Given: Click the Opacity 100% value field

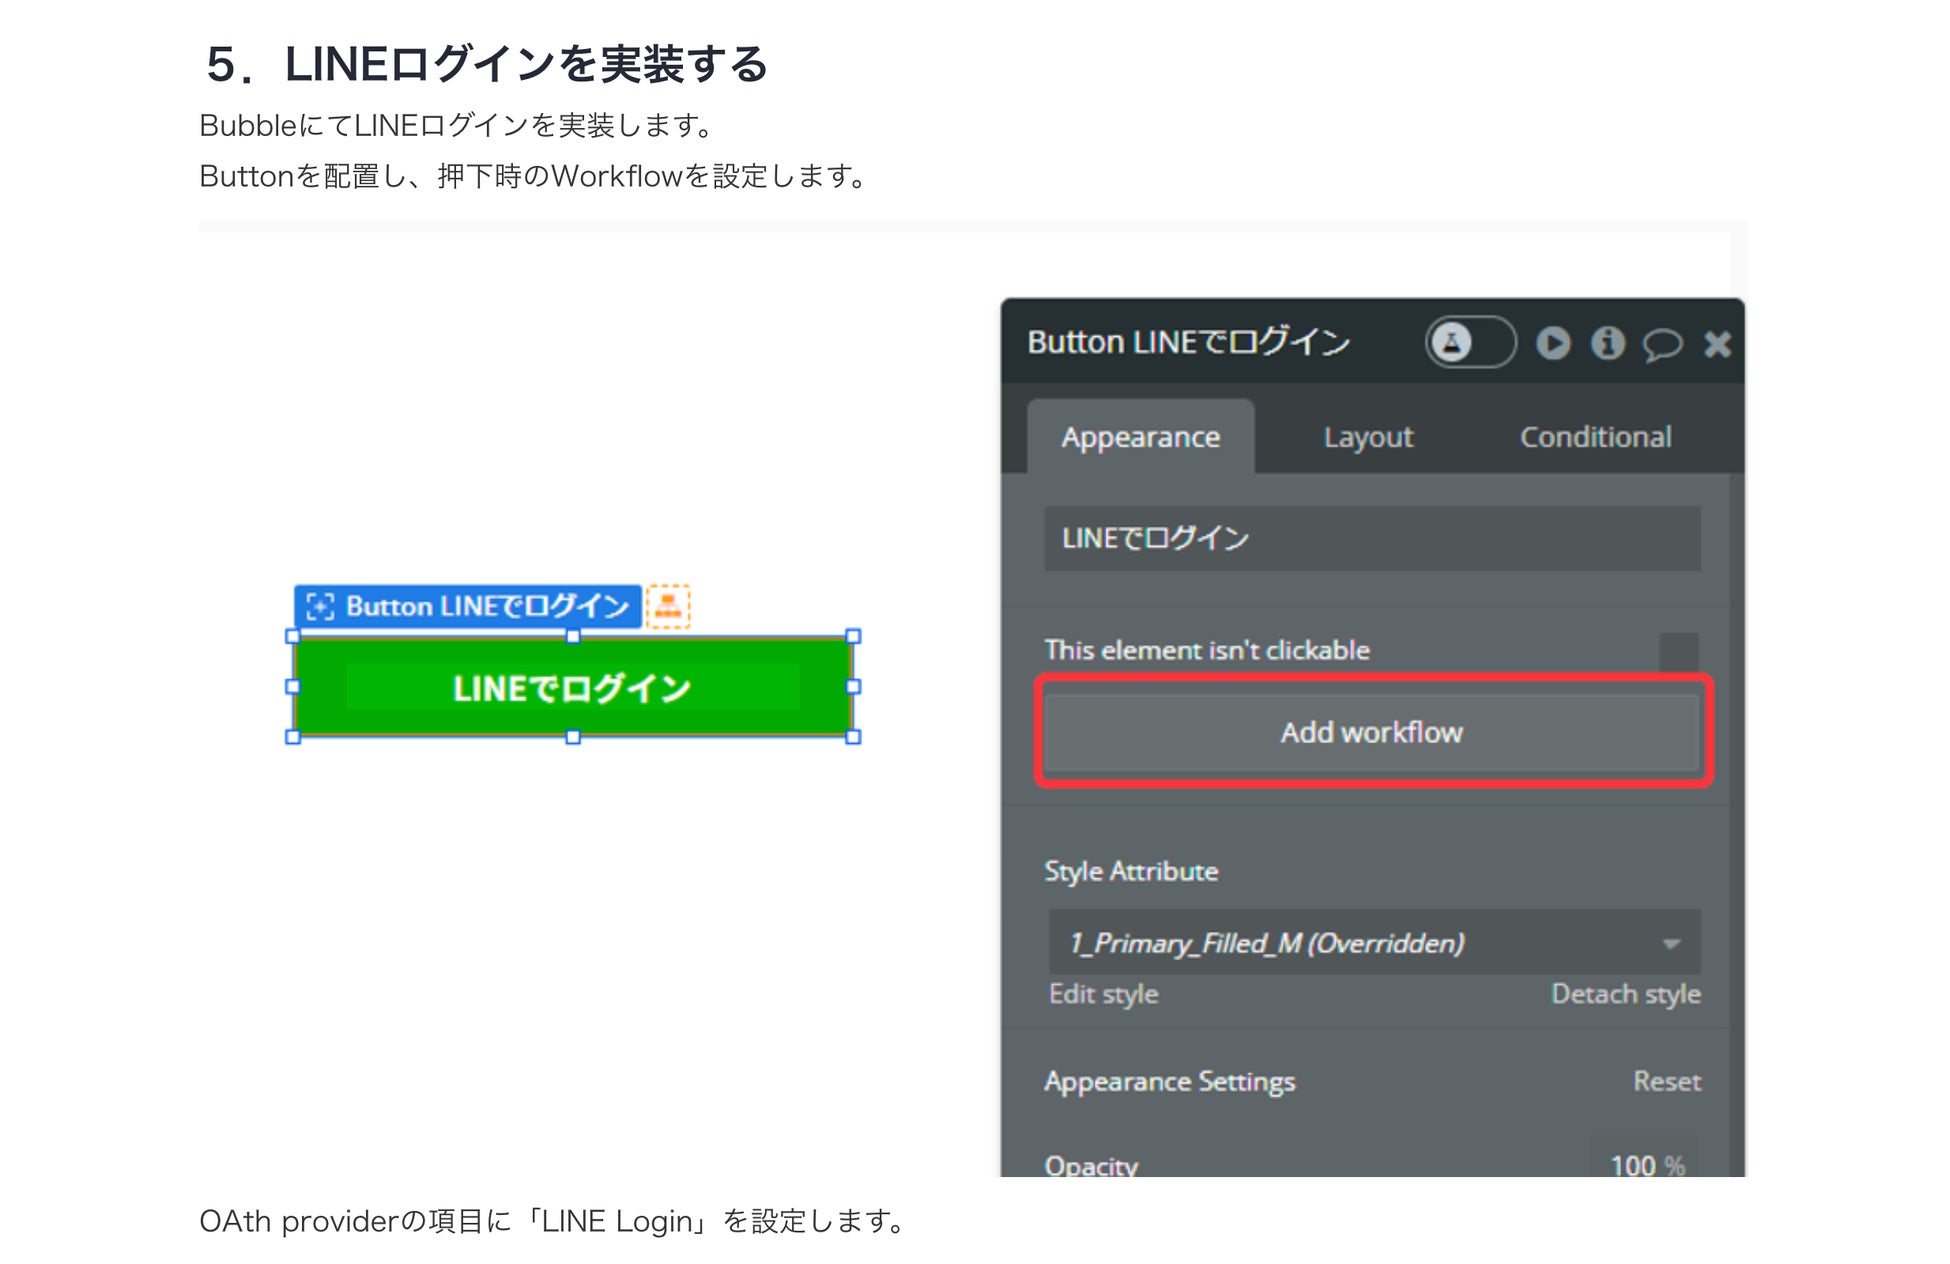Looking at the screenshot, I should 1645,1164.
